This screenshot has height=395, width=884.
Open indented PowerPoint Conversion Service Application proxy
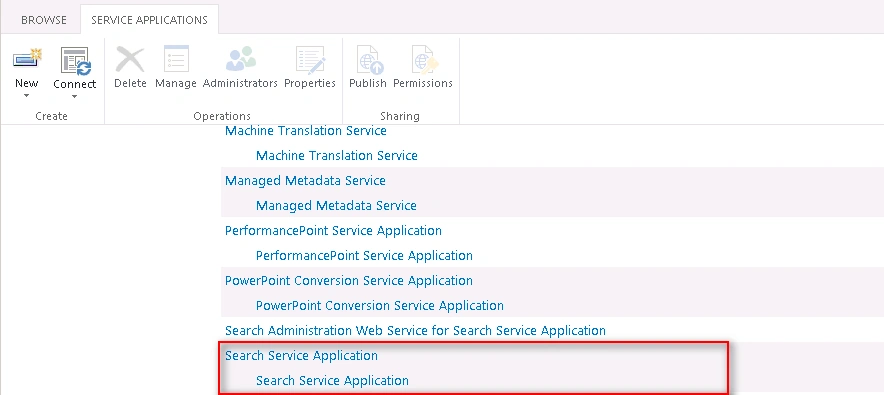coord(380,306)
